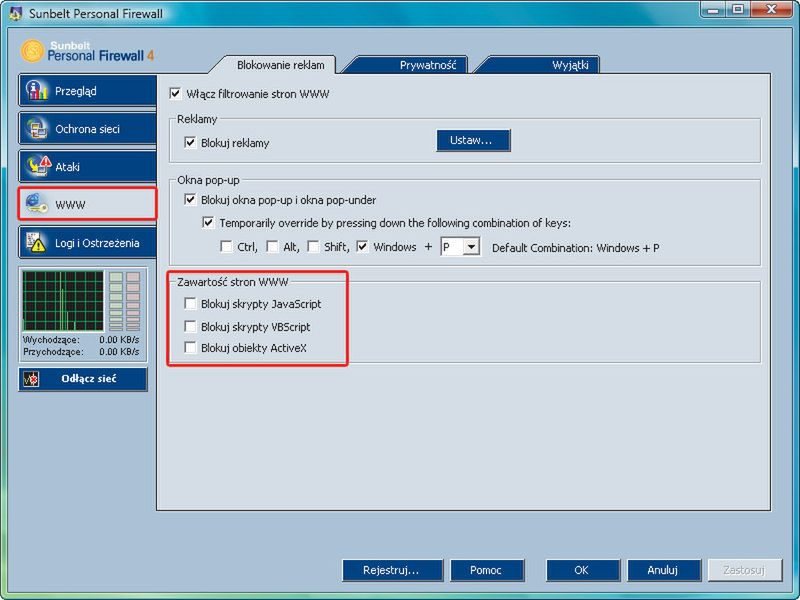Click the network traffic graph
The width and height of the screenshot is (800, 600).
tap(63, 301)
